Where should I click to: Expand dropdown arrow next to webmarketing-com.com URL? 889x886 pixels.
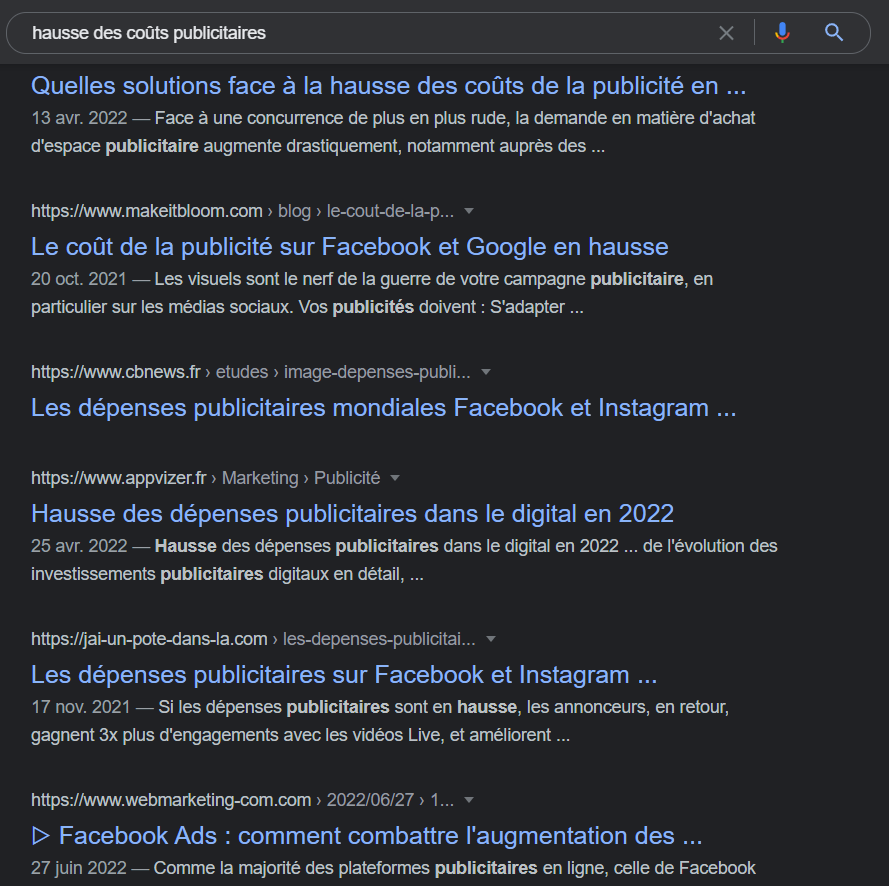click(469, 800)
